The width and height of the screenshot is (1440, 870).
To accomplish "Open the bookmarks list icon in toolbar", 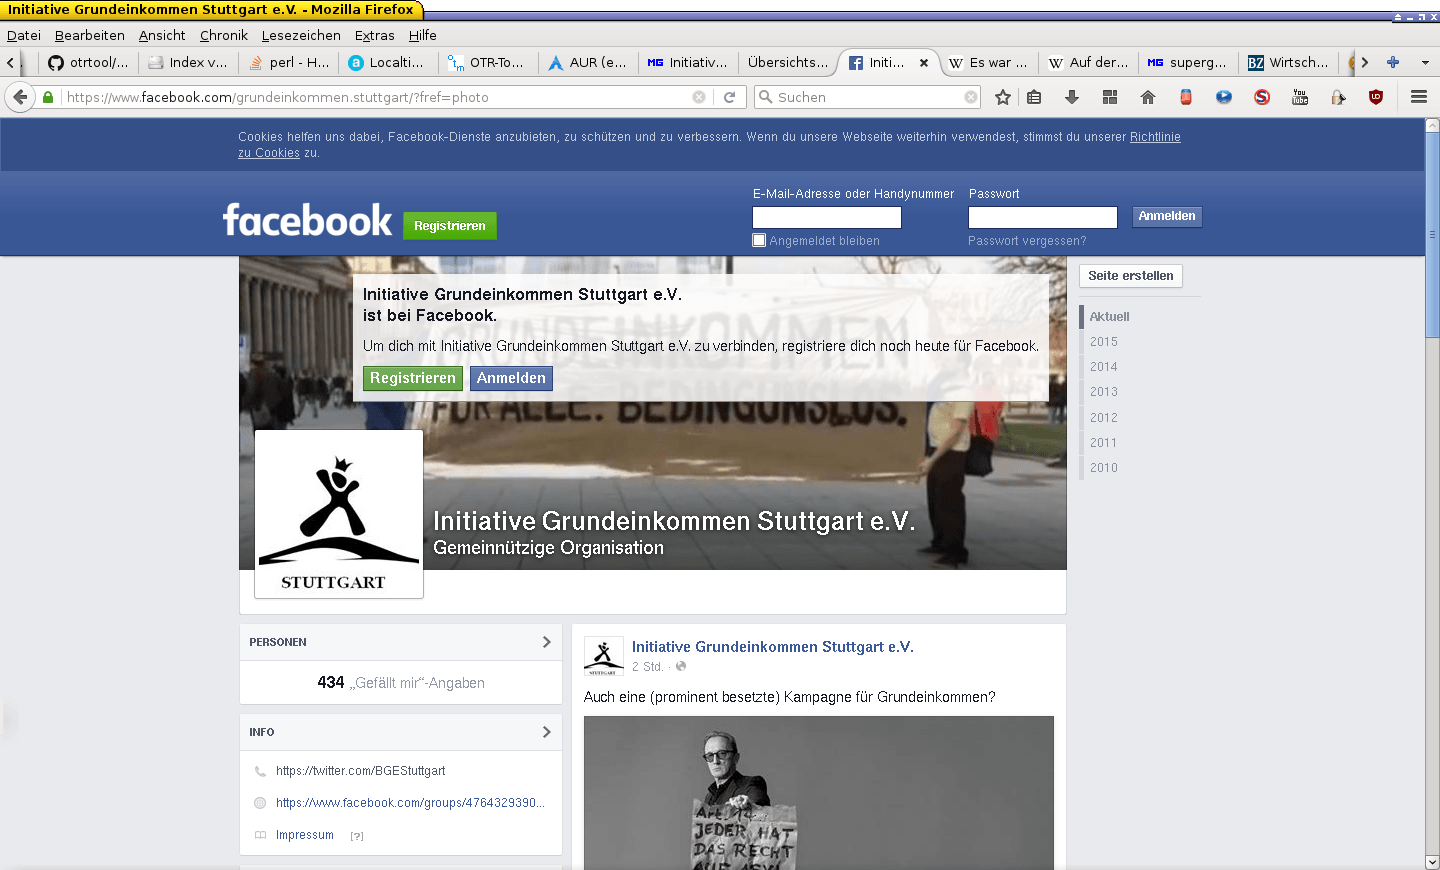I will 1034,97.
